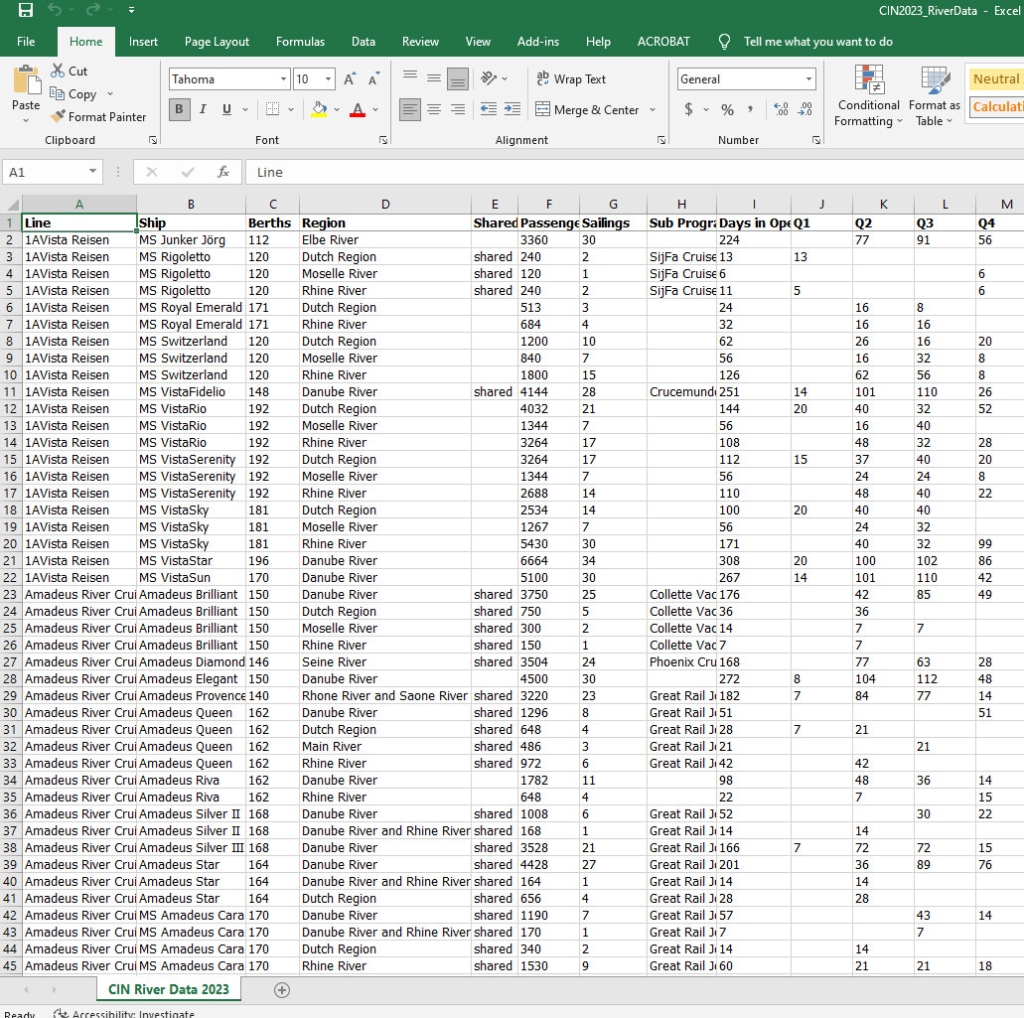Open Conditional Formatting menu

(869, 95)
